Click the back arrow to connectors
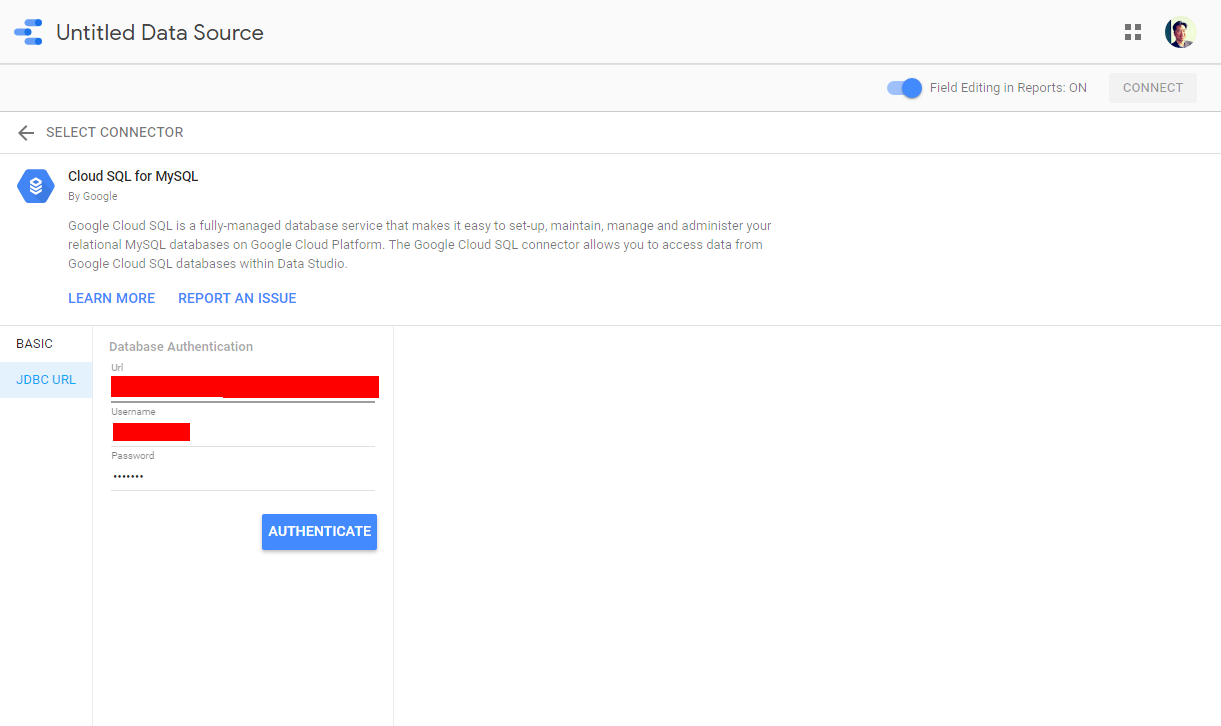 click(x=26, y=133)
